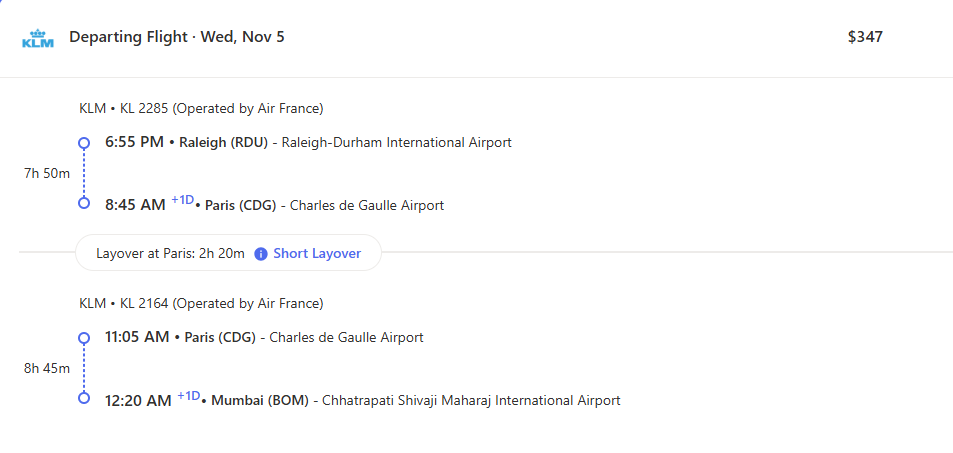953x453 pixels.
Task: Click the Paris arrival timeline circle
Action: pos(84,203)
